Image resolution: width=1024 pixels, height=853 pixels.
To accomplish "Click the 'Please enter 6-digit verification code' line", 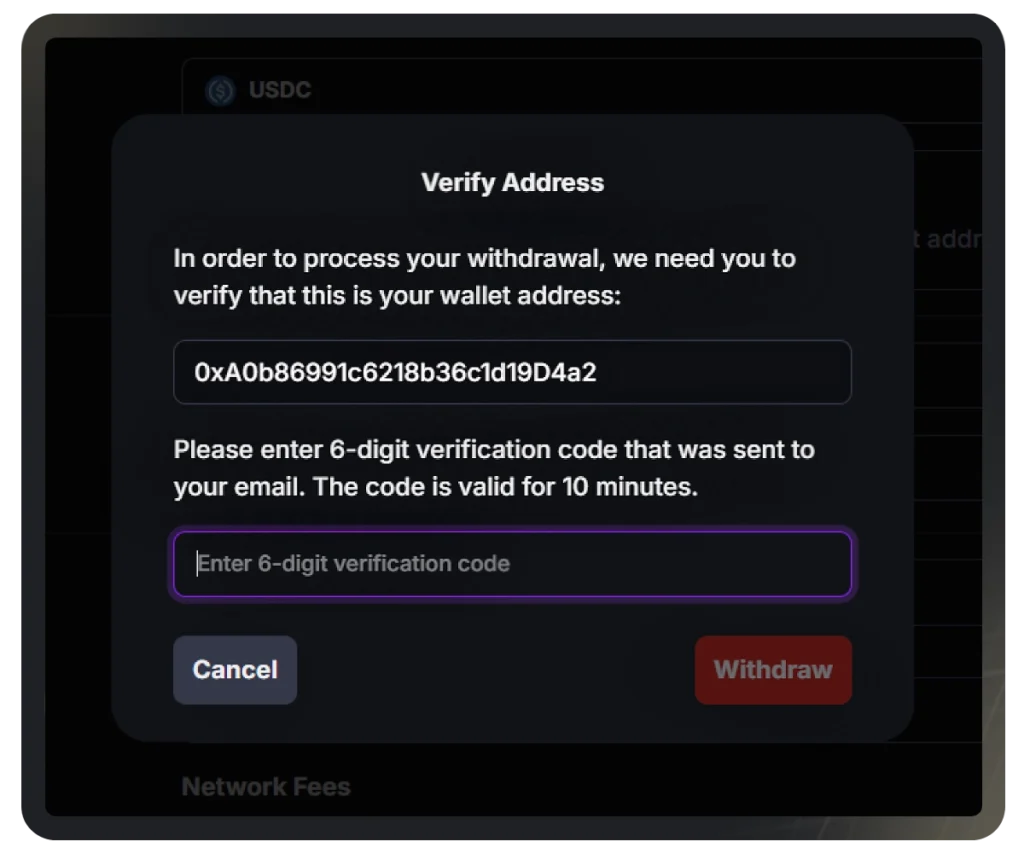I will pyautogui.click(x=494, y=450).
